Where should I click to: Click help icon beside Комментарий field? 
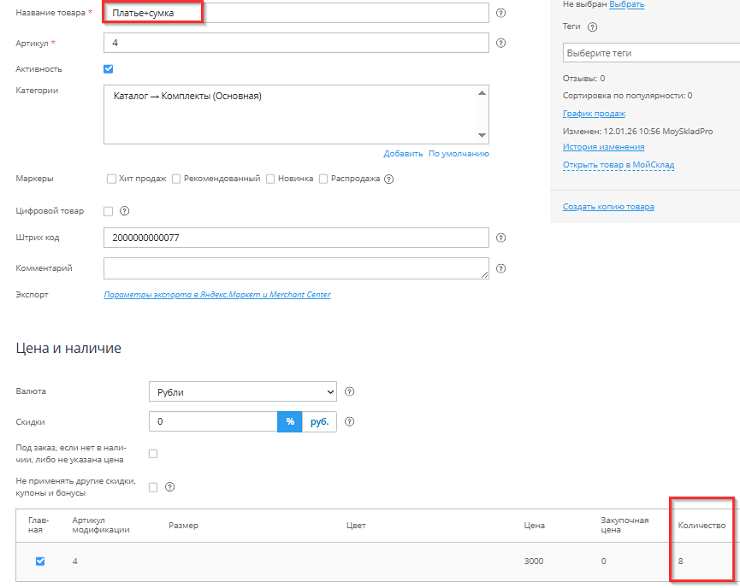tap(500, 268)
